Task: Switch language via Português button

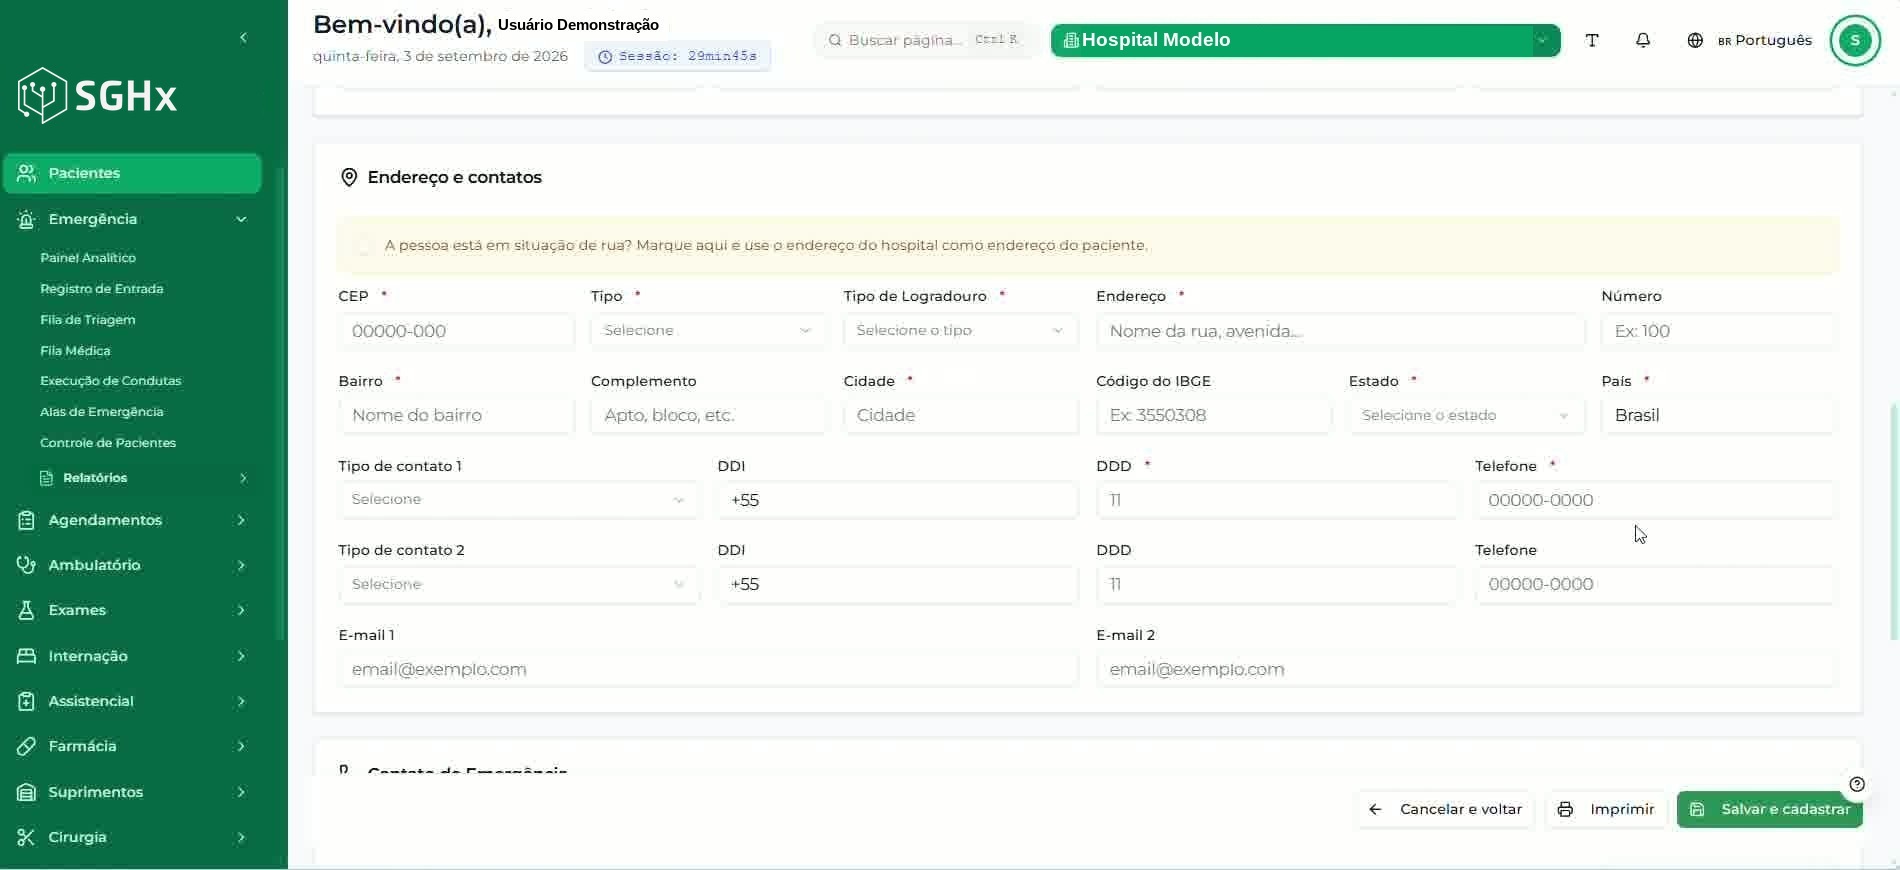Action: (1765, 40)
